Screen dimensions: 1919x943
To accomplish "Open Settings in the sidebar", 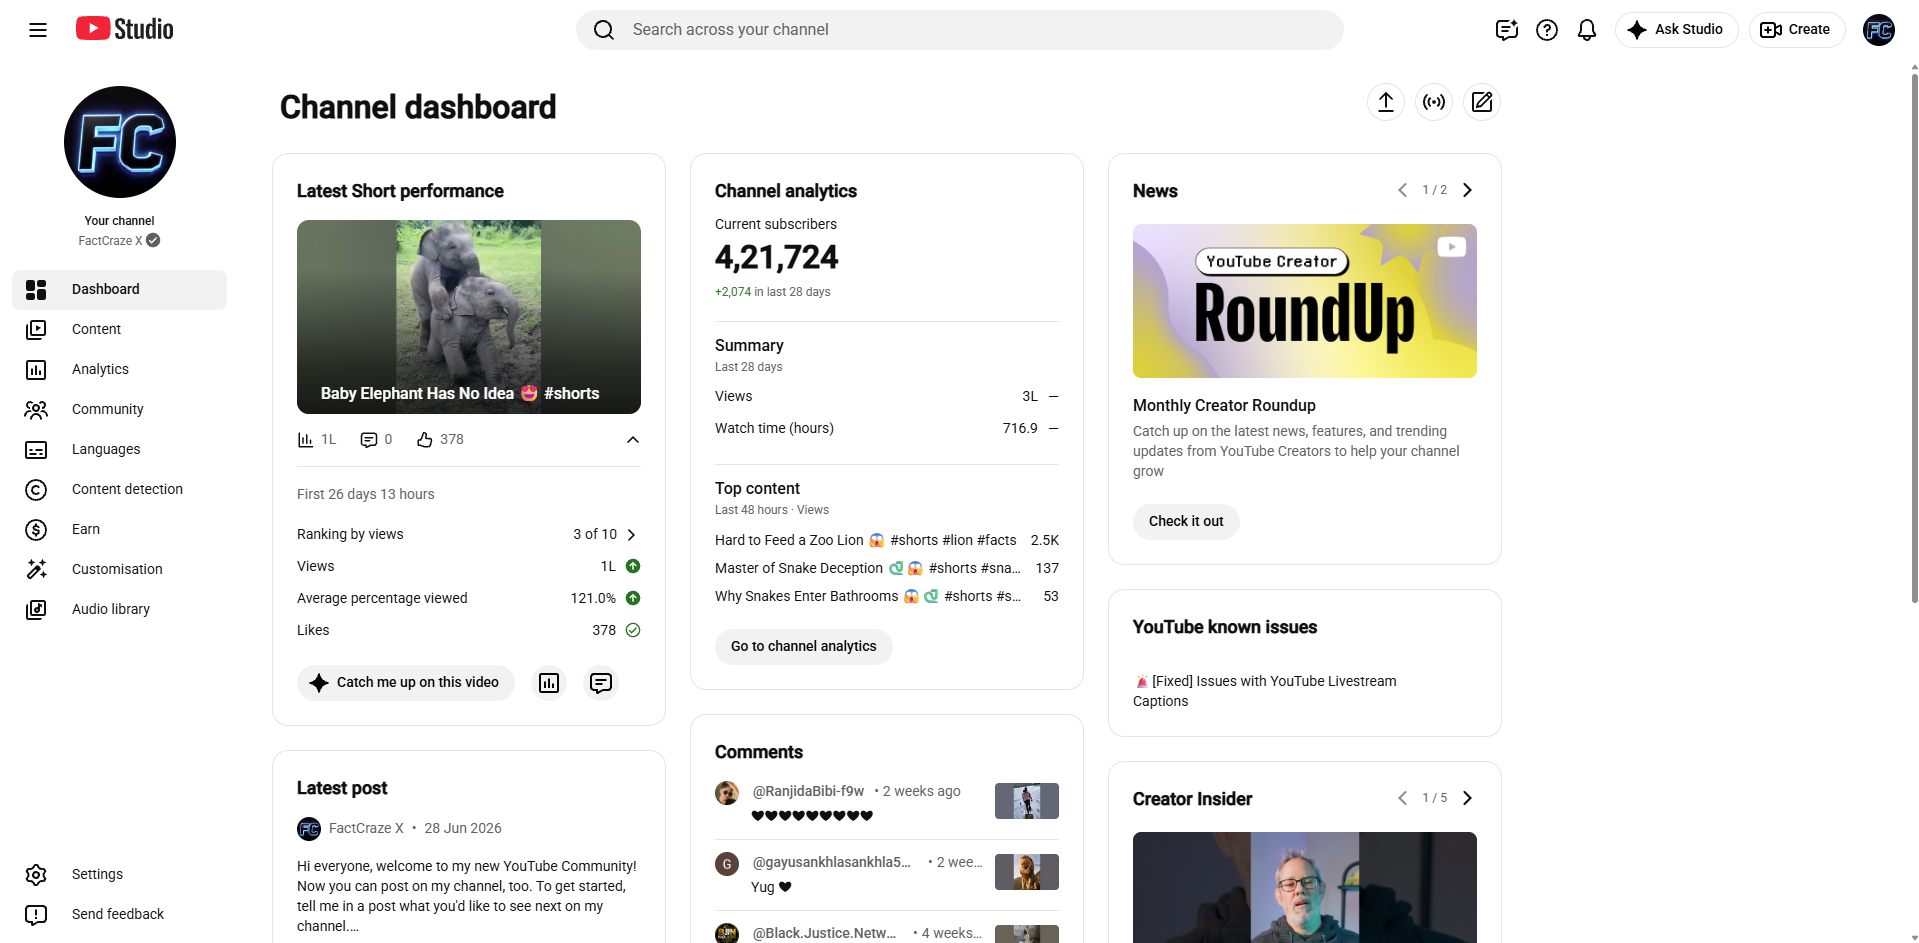I will (x=120, y=875).
